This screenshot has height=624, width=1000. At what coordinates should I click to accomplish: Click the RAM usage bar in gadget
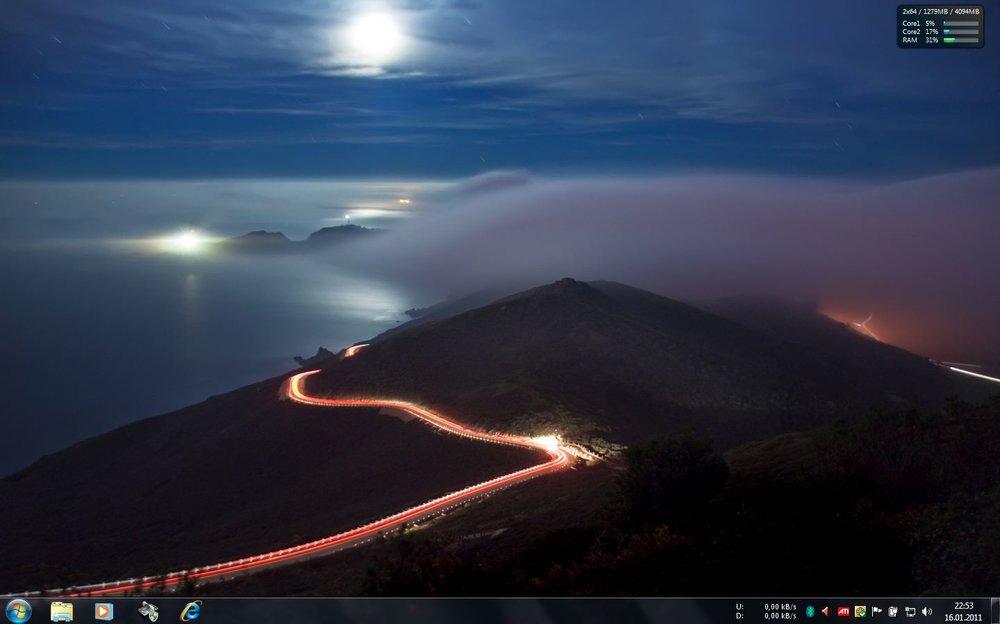click(961, 40)
